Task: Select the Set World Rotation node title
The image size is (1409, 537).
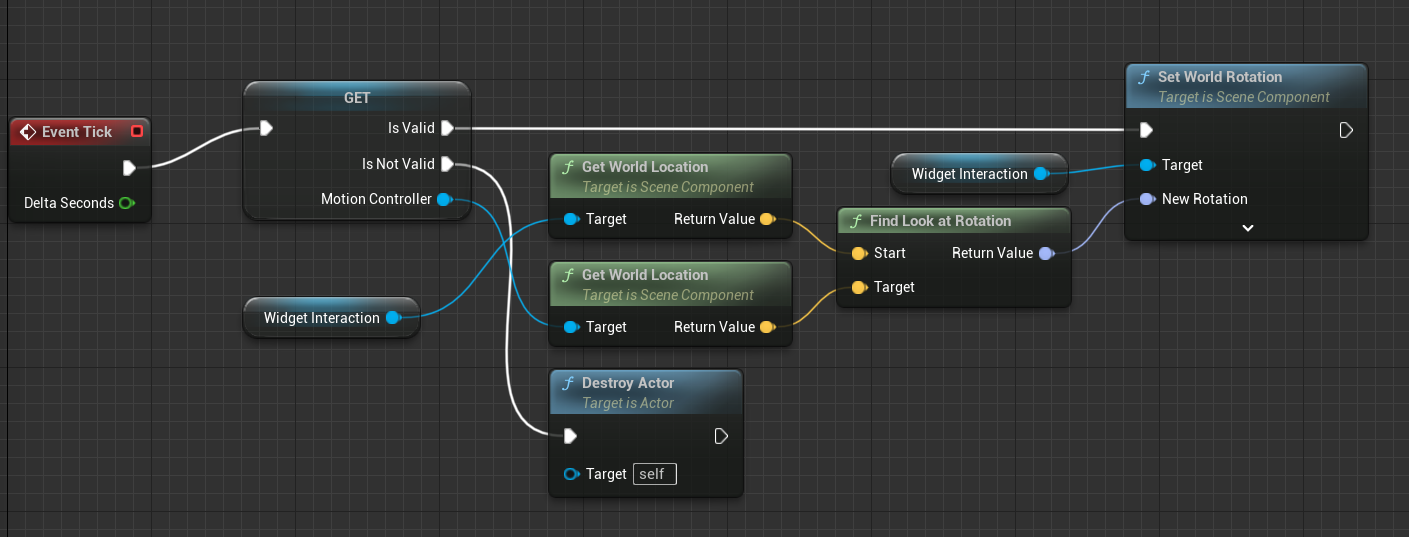Action: (x=1220, y=77)
